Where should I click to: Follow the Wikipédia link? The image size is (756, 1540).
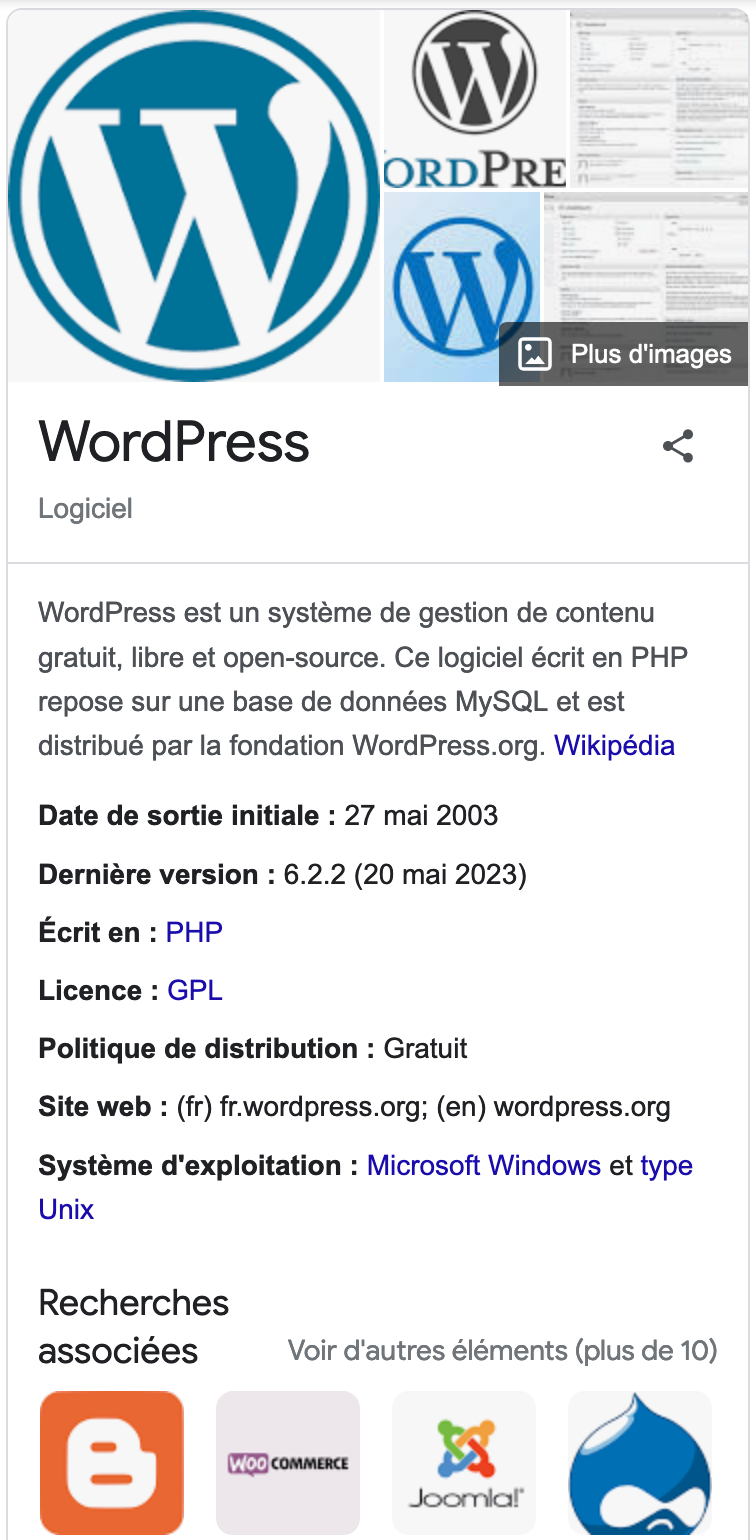pyautogui.click(x=614, y=745)
